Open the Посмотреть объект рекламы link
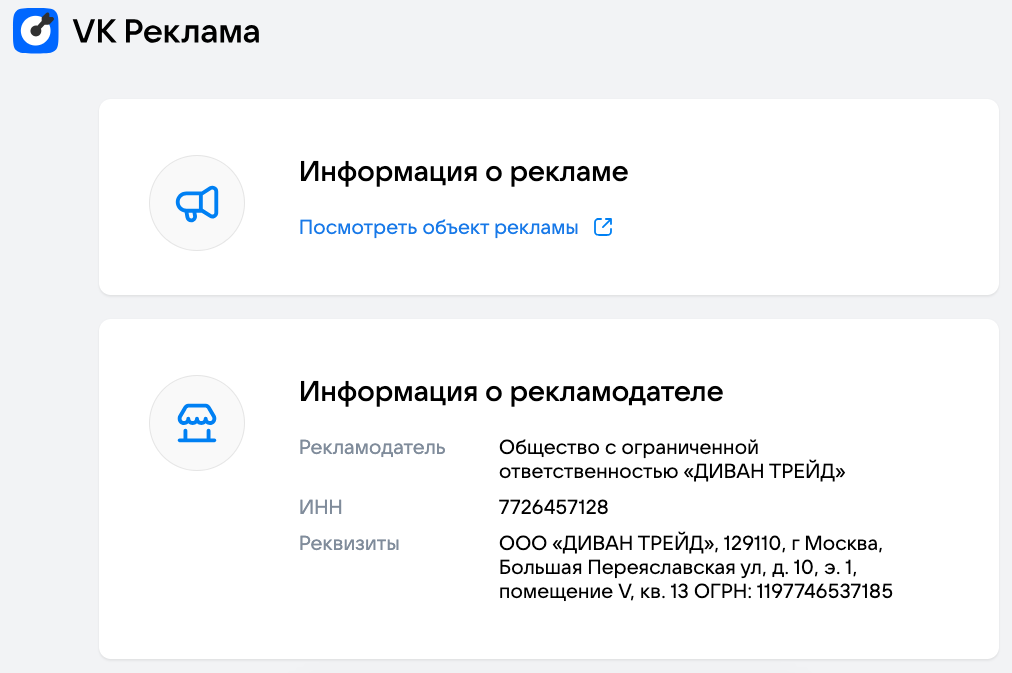 (437, 227)
